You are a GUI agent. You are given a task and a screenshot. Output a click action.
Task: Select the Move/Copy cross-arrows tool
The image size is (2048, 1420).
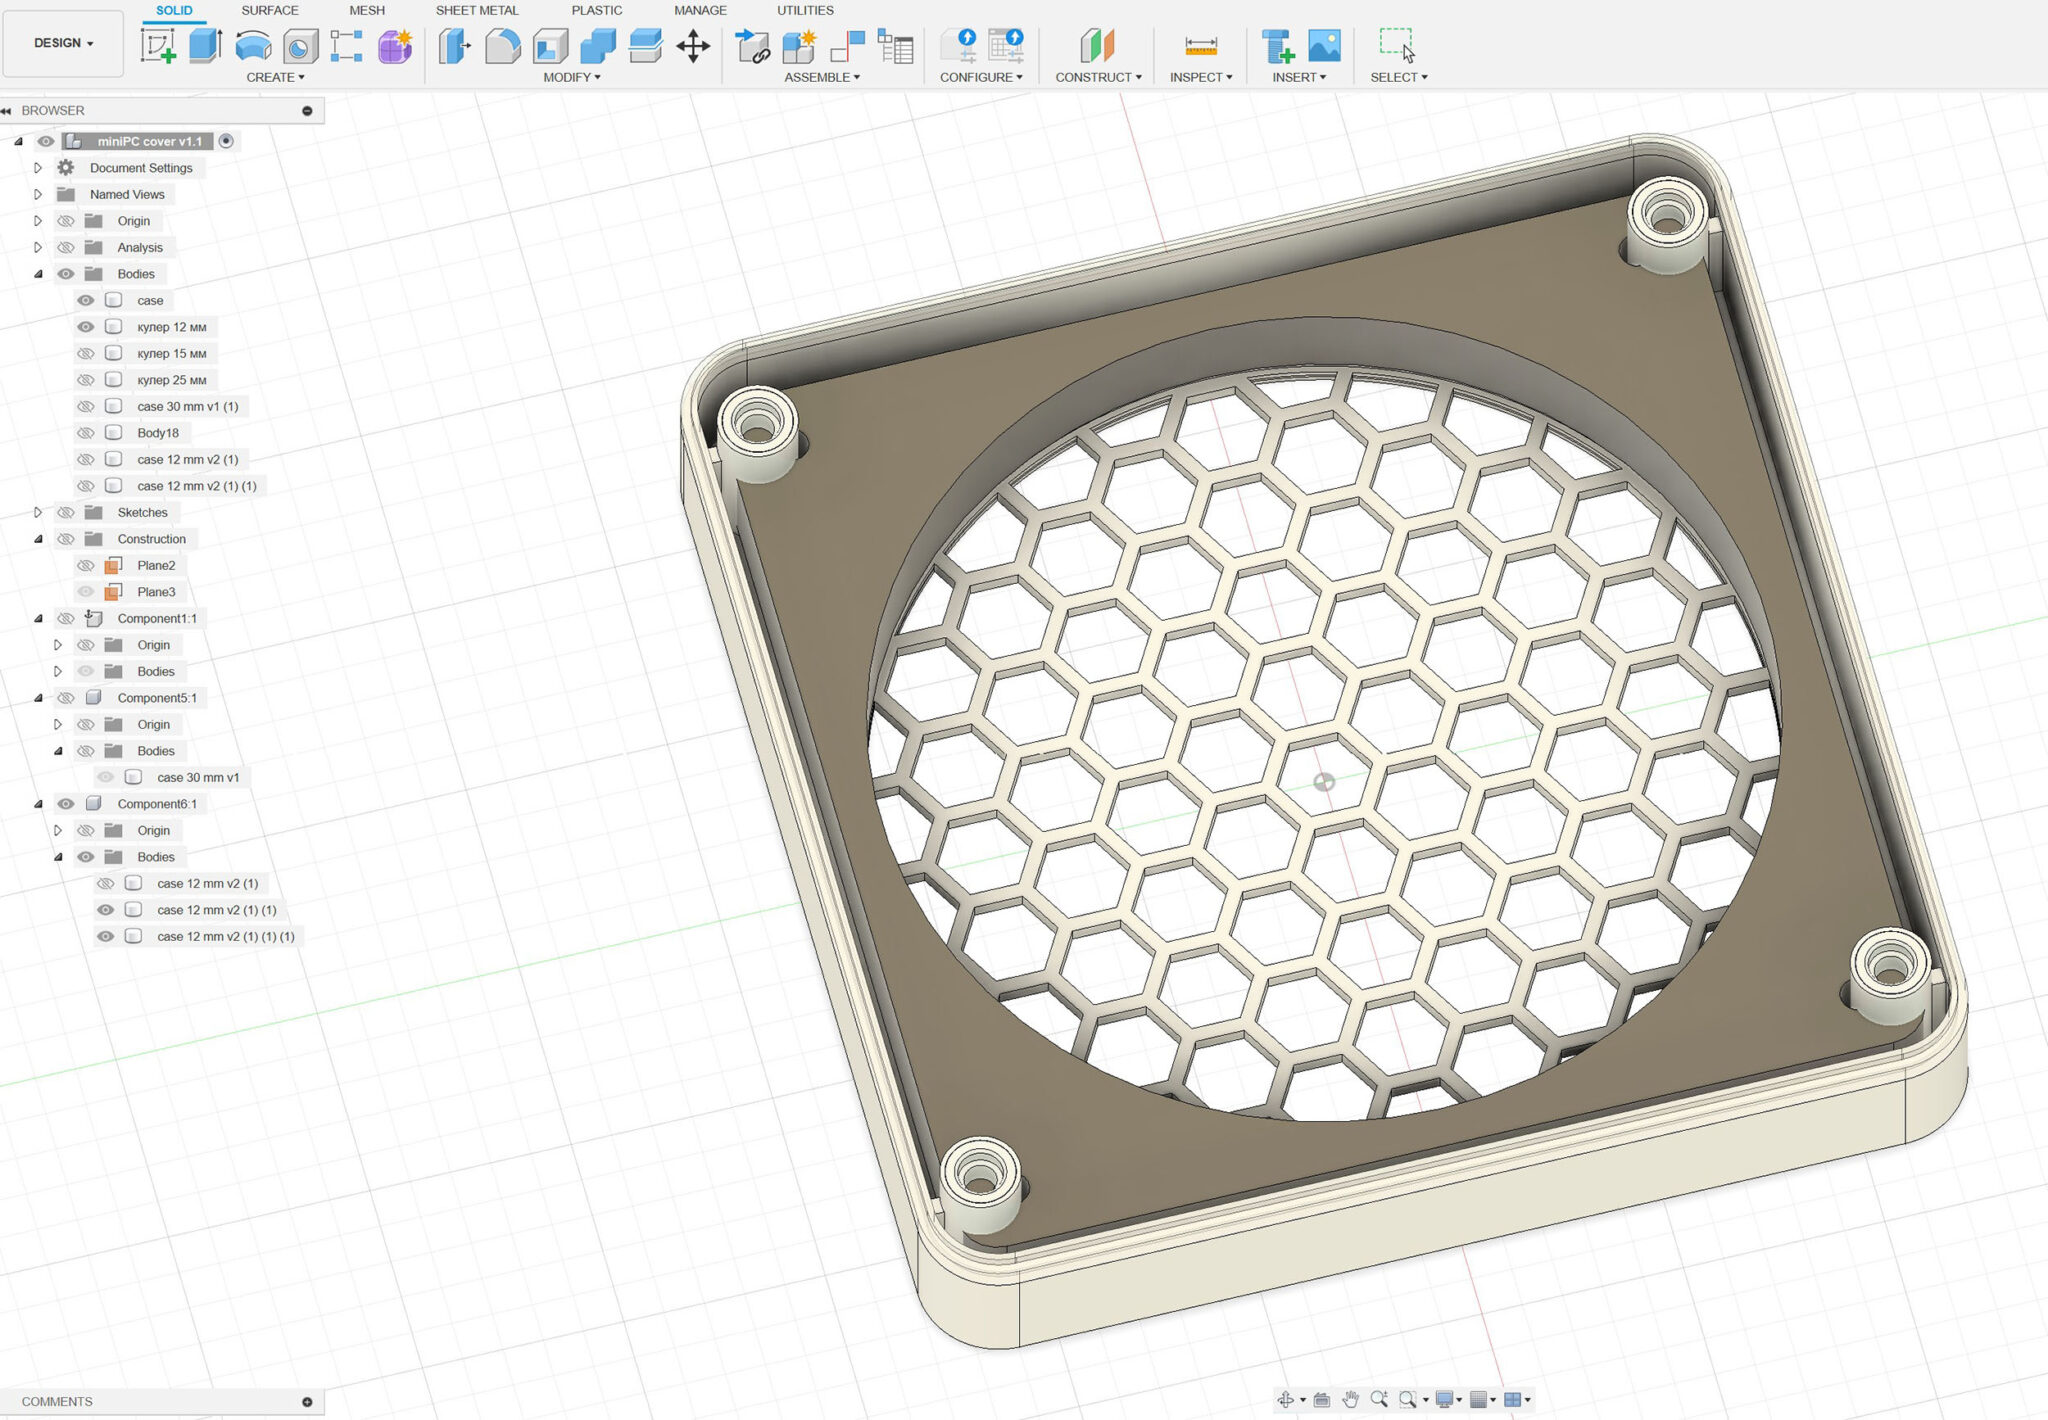pyautogui.click(x=693, y=46)
